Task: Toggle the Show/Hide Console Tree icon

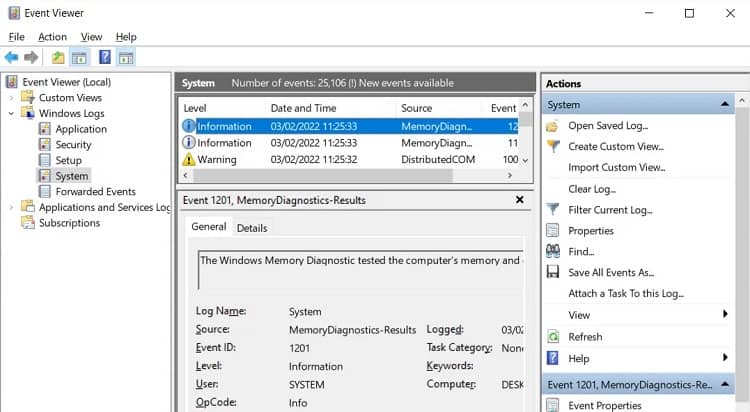Action: (x=79, y=58)
